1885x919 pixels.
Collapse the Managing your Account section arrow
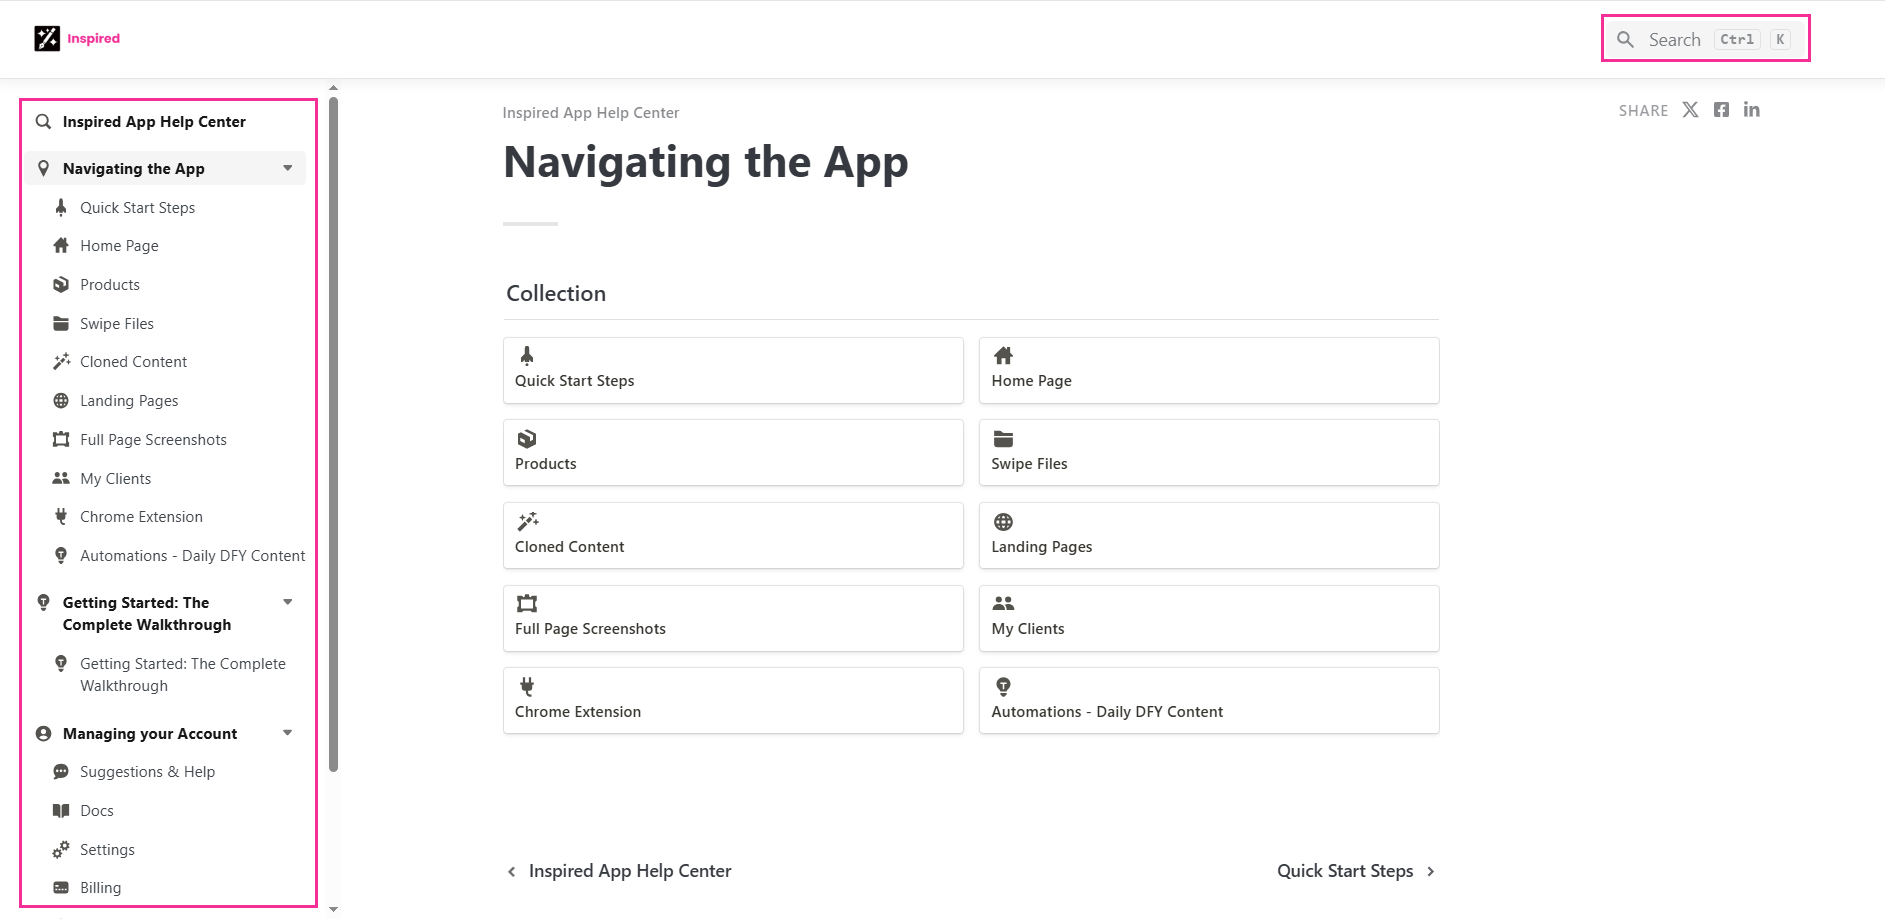[x=288, y=733]
